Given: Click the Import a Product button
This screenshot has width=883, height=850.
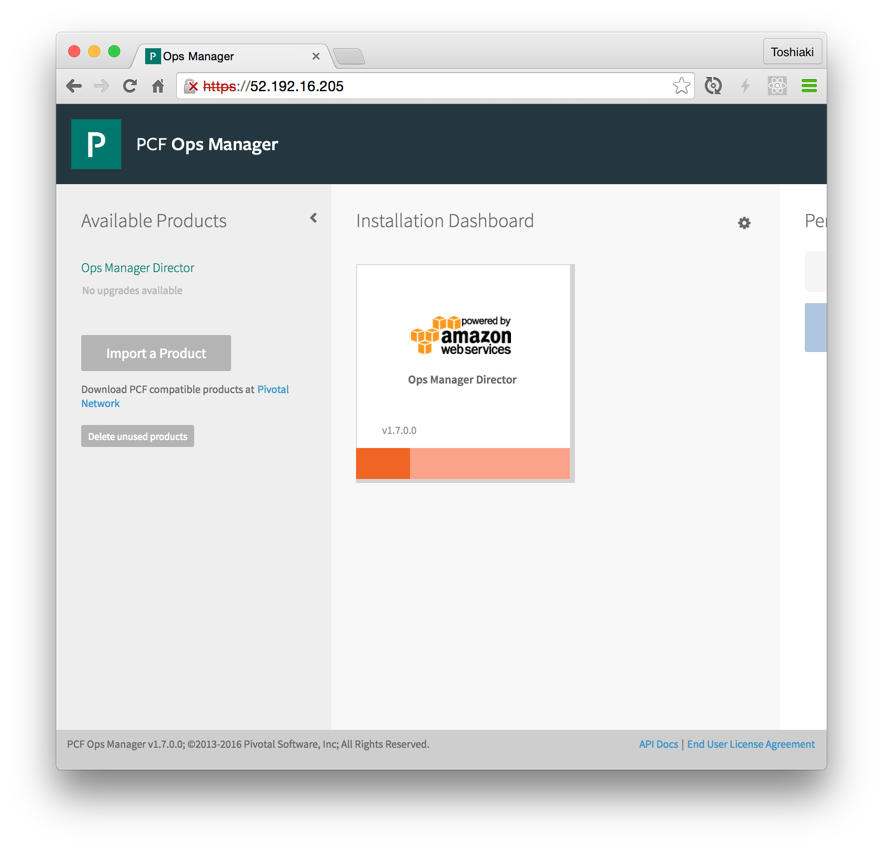Looking at the screenshot, I should click(x=156, y=353).
